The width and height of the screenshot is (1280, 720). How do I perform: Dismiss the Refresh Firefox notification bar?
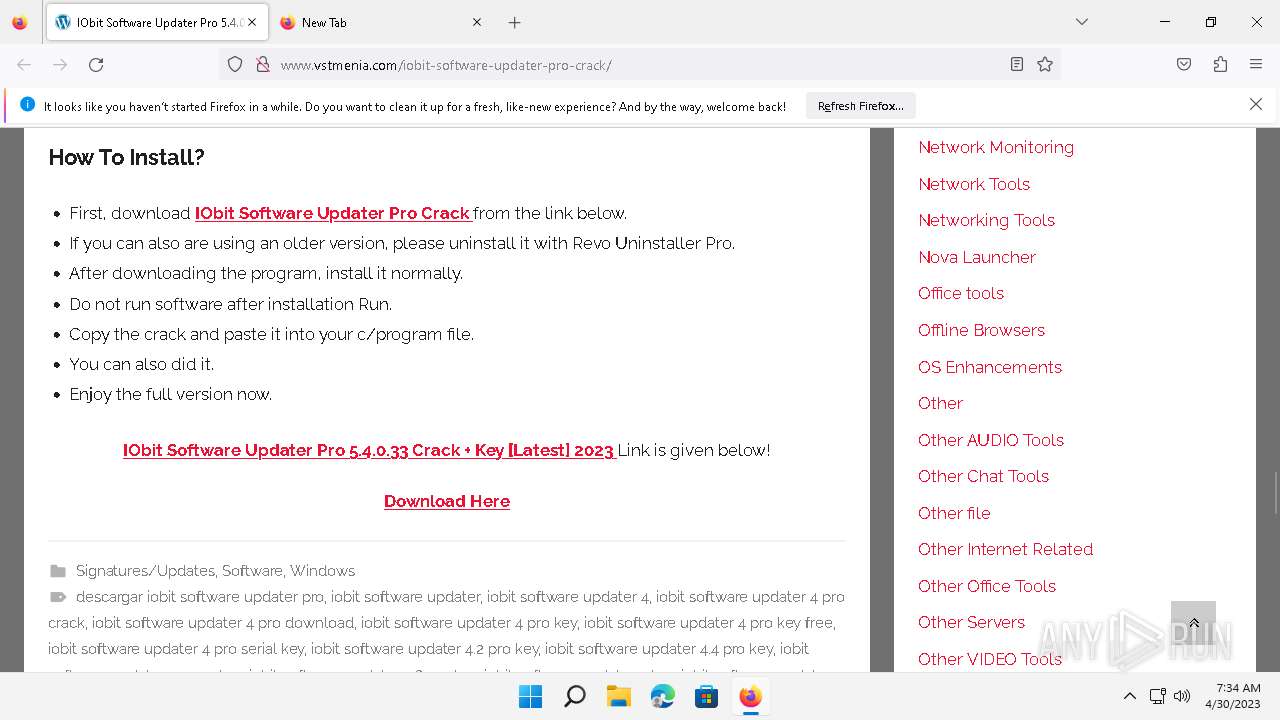coord(1256,104)
